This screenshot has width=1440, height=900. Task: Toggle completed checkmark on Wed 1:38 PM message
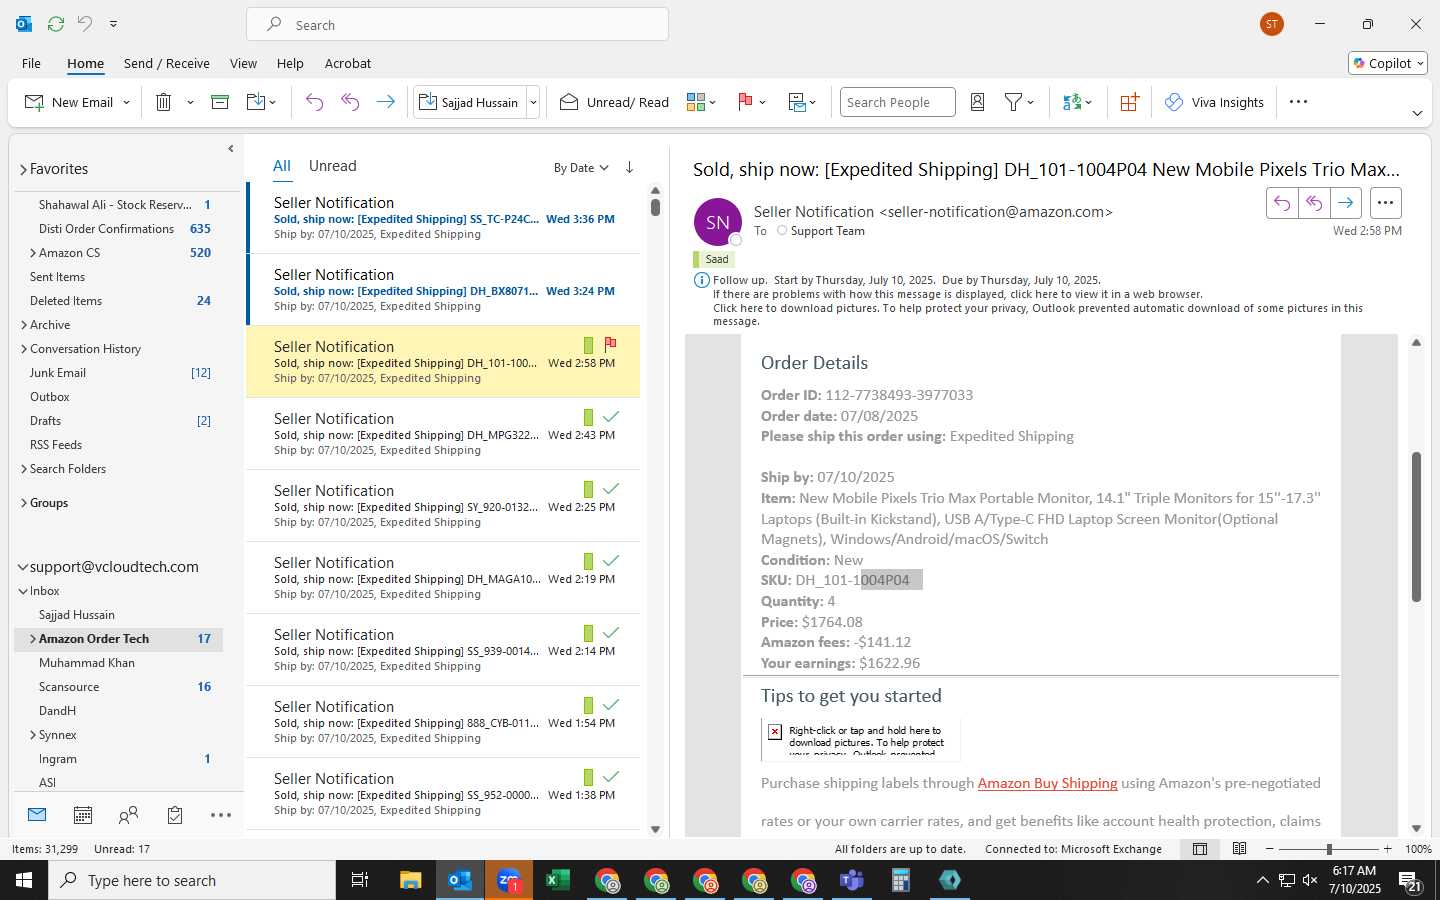611,777
